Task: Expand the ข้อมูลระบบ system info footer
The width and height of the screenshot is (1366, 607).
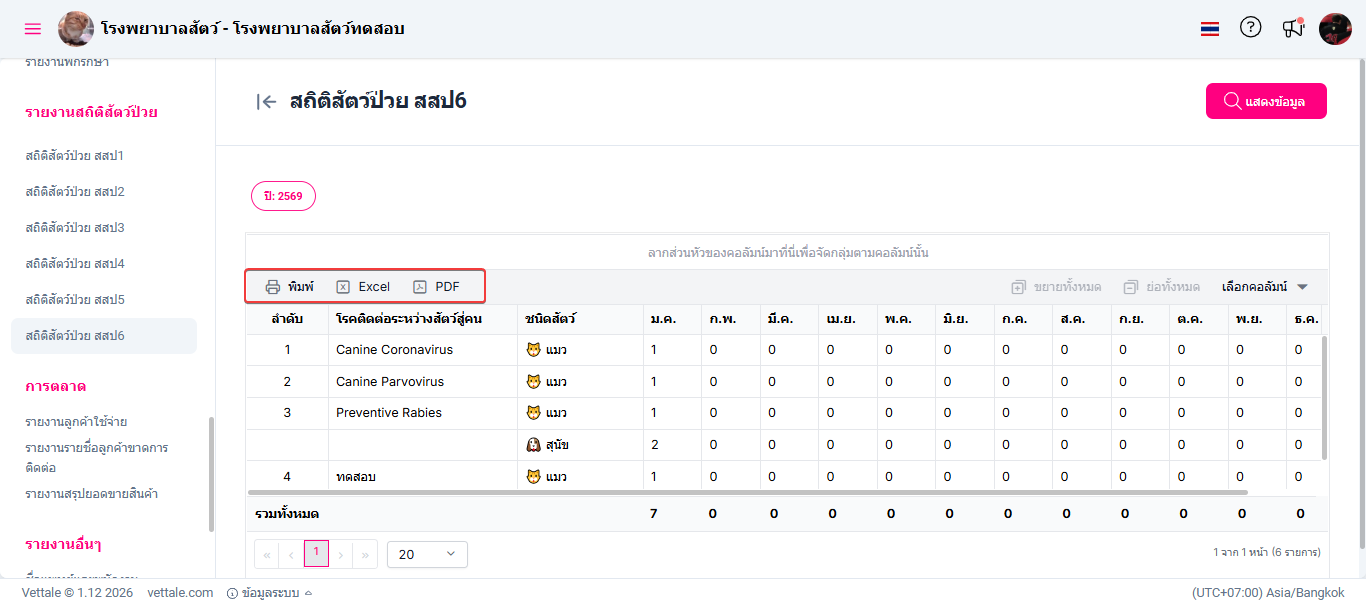Action: [270, 593]
